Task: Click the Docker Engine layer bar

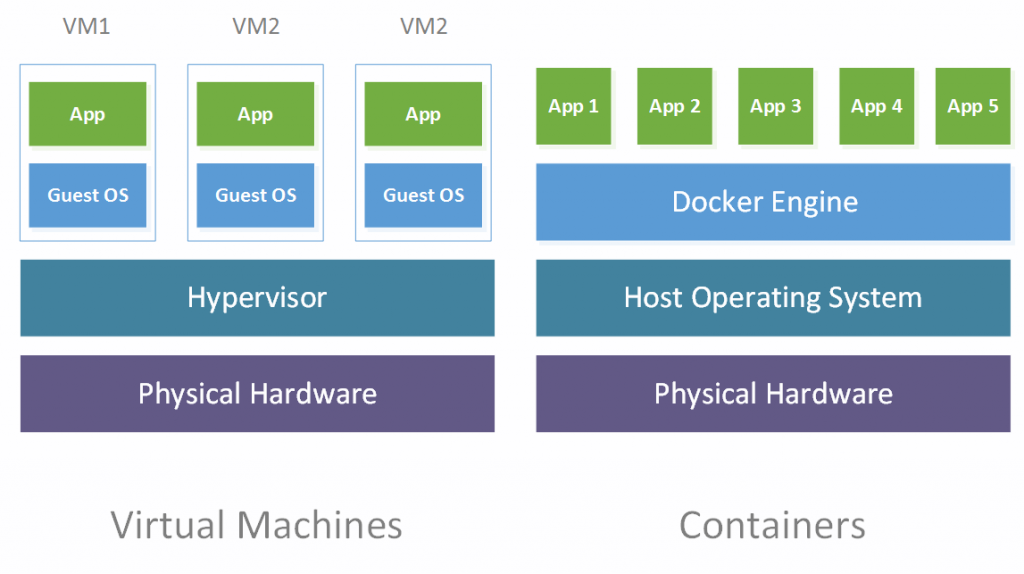Action: tap(773, 202)
